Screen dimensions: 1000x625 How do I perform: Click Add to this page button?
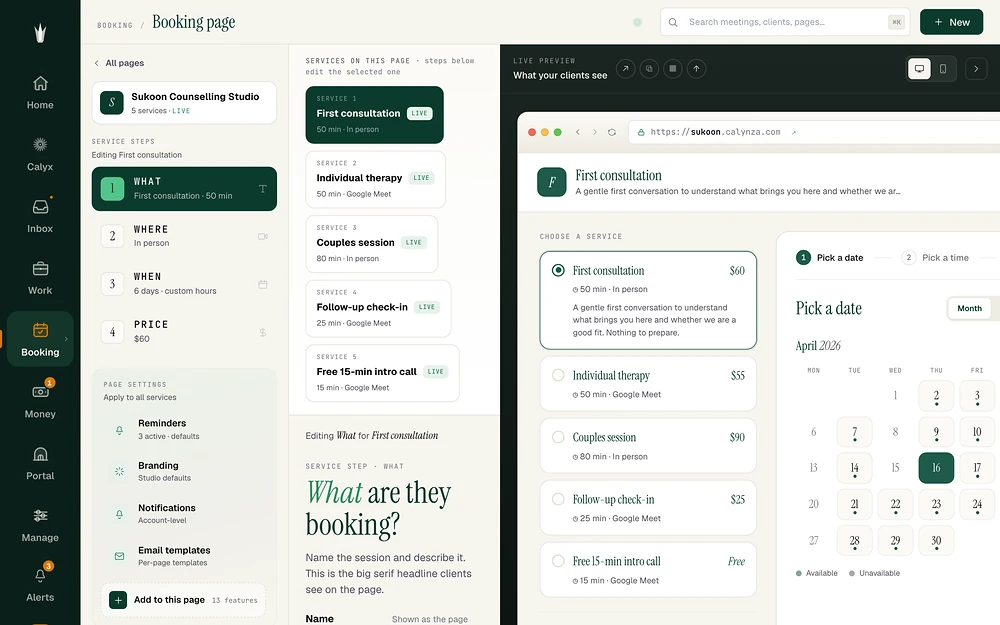coord(184,600)
